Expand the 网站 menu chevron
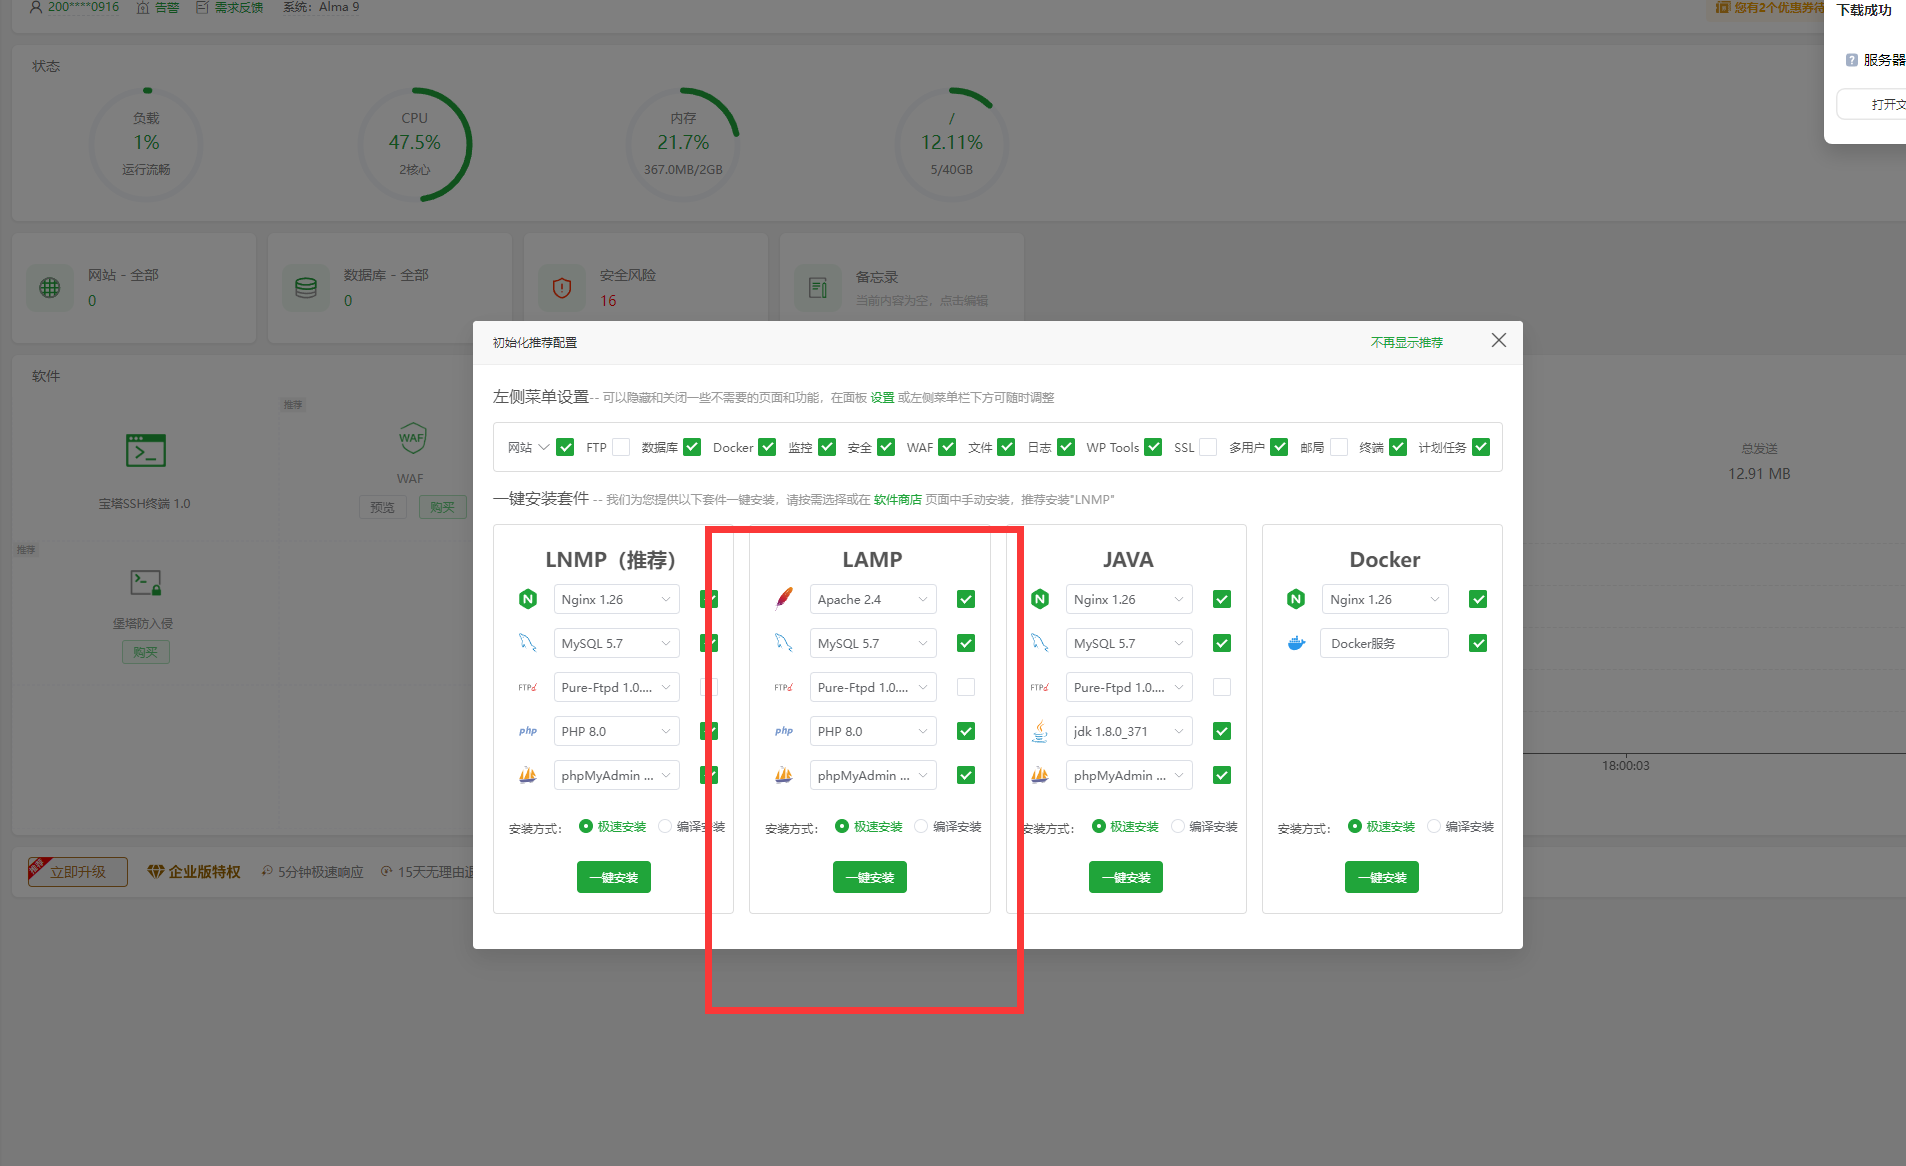The height and width of the screenshot is (1166, 1906). pyautogui.click(x=543, y=447)
